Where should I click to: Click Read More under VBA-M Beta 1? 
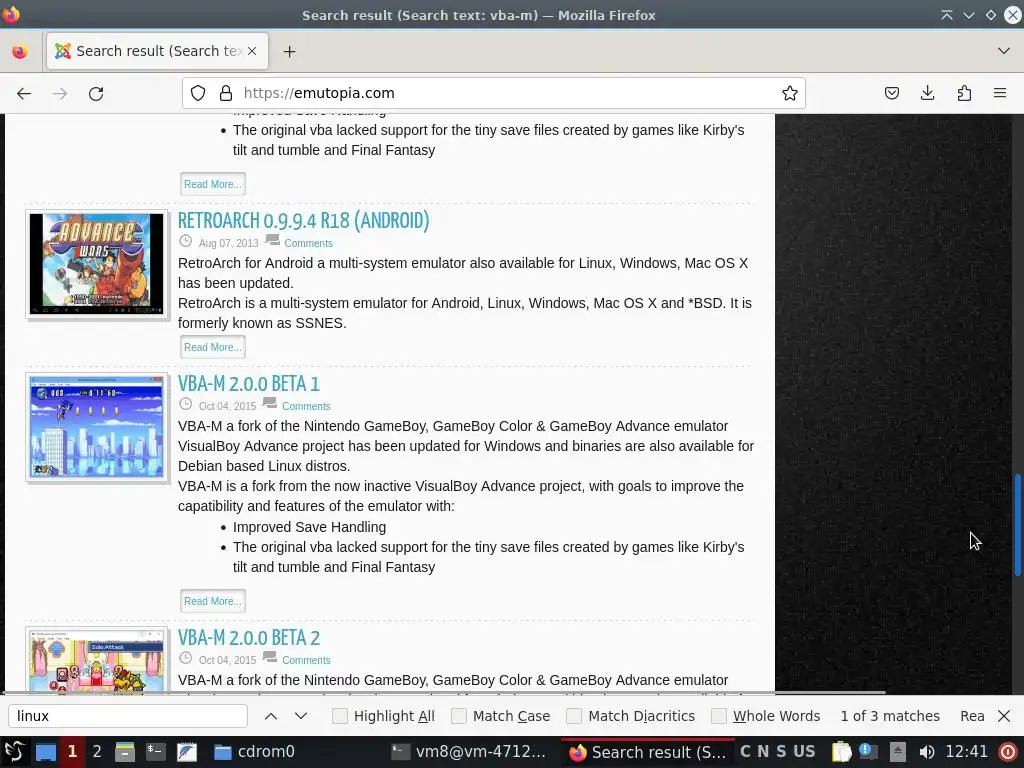[x=213, y=601]
